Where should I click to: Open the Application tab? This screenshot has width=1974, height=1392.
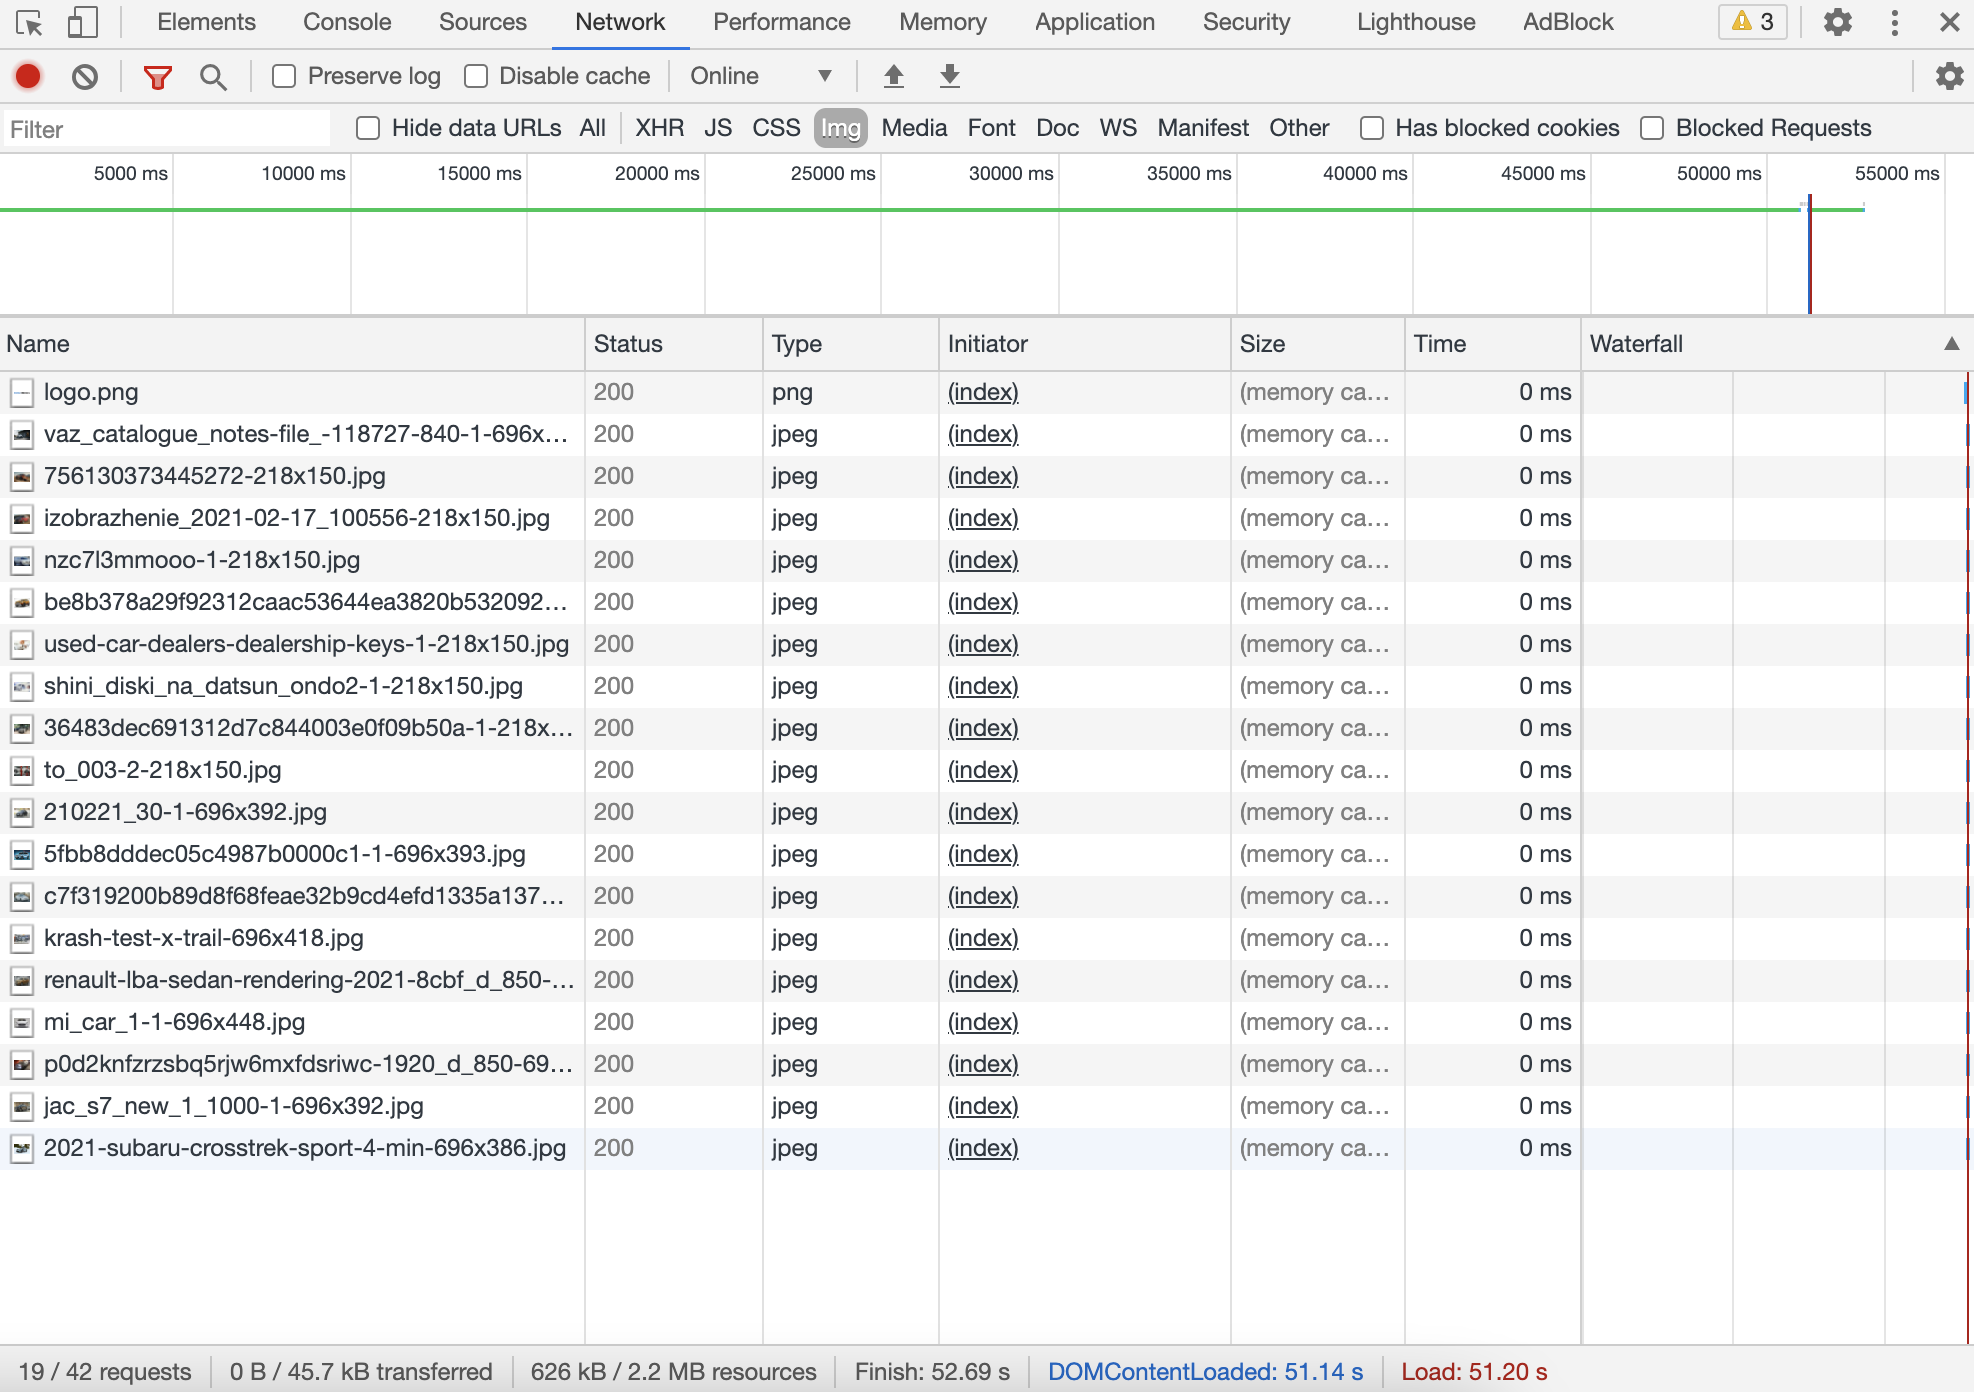(x=1095, y=22)
